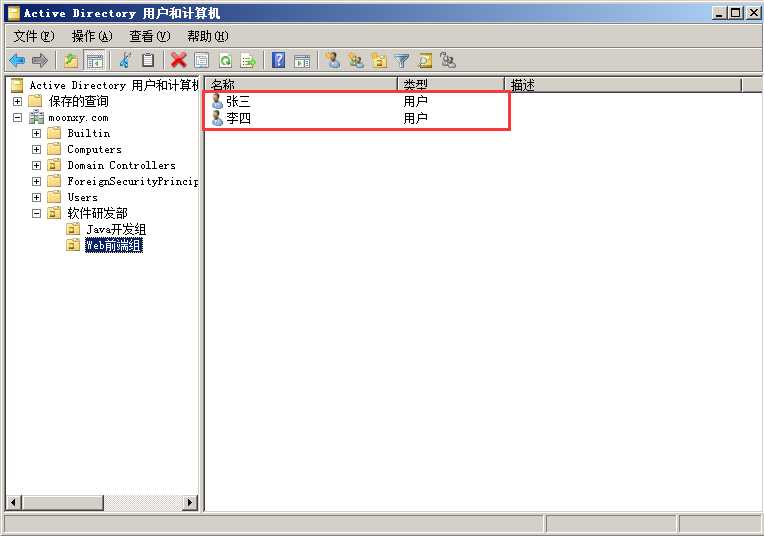Select the Web前端组 organizational unit
This screenshot has width=764, height=536.
114,245
